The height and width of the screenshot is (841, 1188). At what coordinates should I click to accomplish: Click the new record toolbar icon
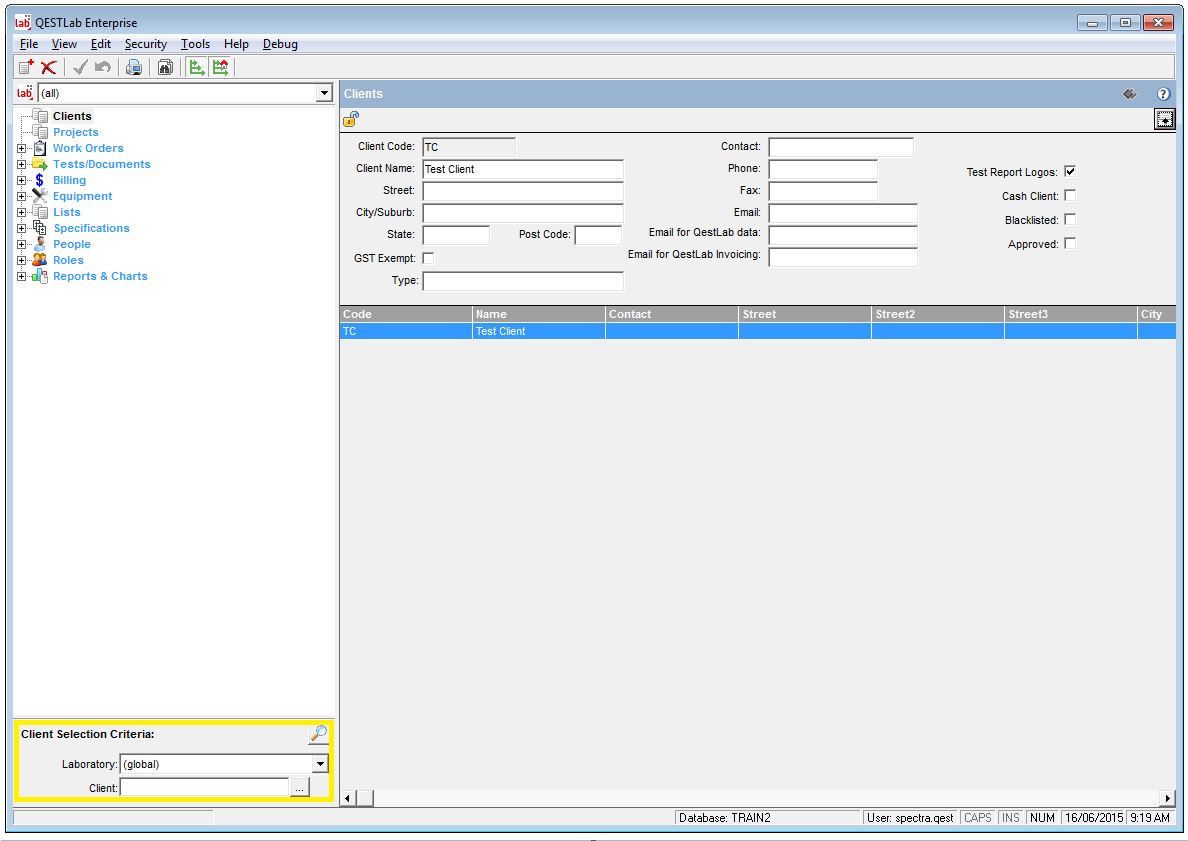[x=26, y=67]
